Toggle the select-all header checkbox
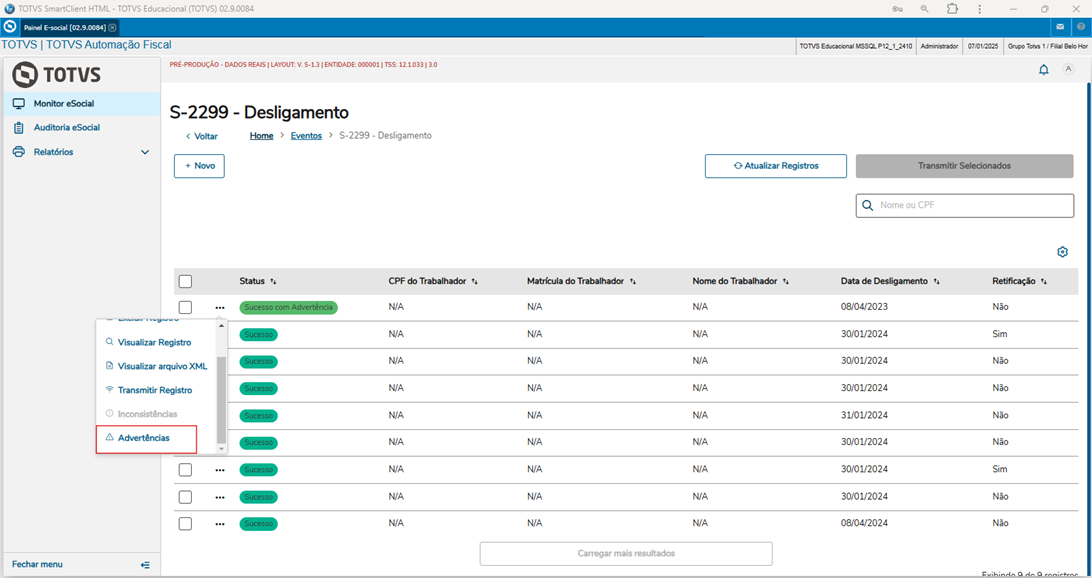Image resolution: width=1092 pixels, height=578 pixels. [185, 281]
